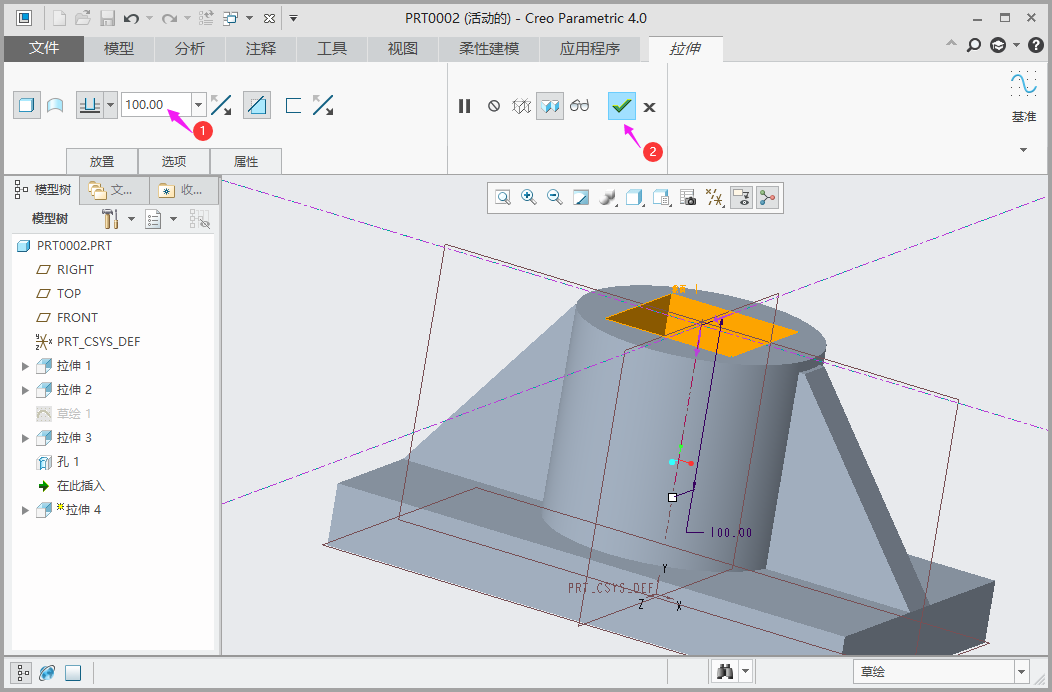Toggle the spin center display icon

point(767,198)
